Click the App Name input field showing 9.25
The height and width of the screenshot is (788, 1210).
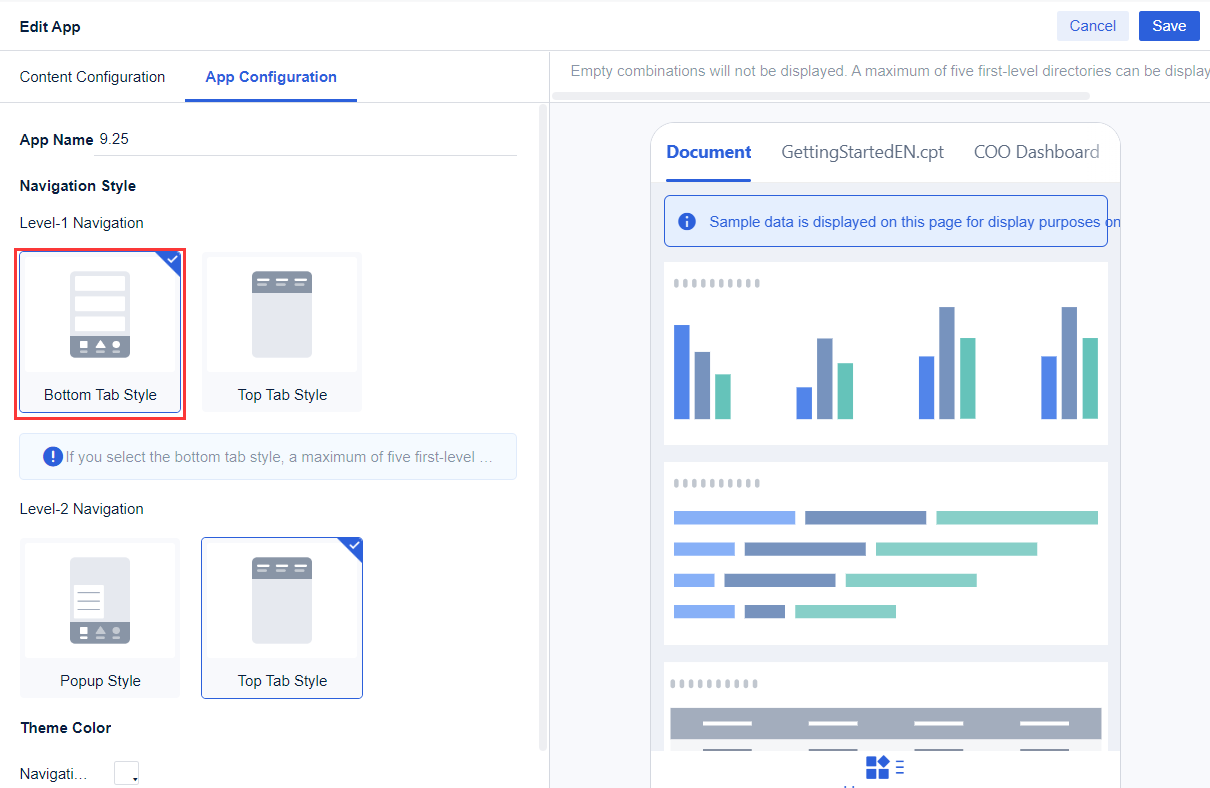coord(300,139)
